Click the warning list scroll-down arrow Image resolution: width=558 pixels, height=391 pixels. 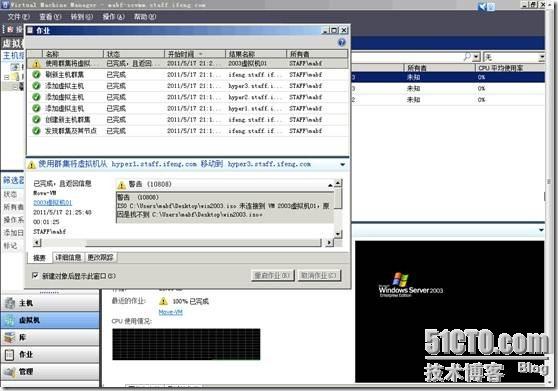pos(338,234)
